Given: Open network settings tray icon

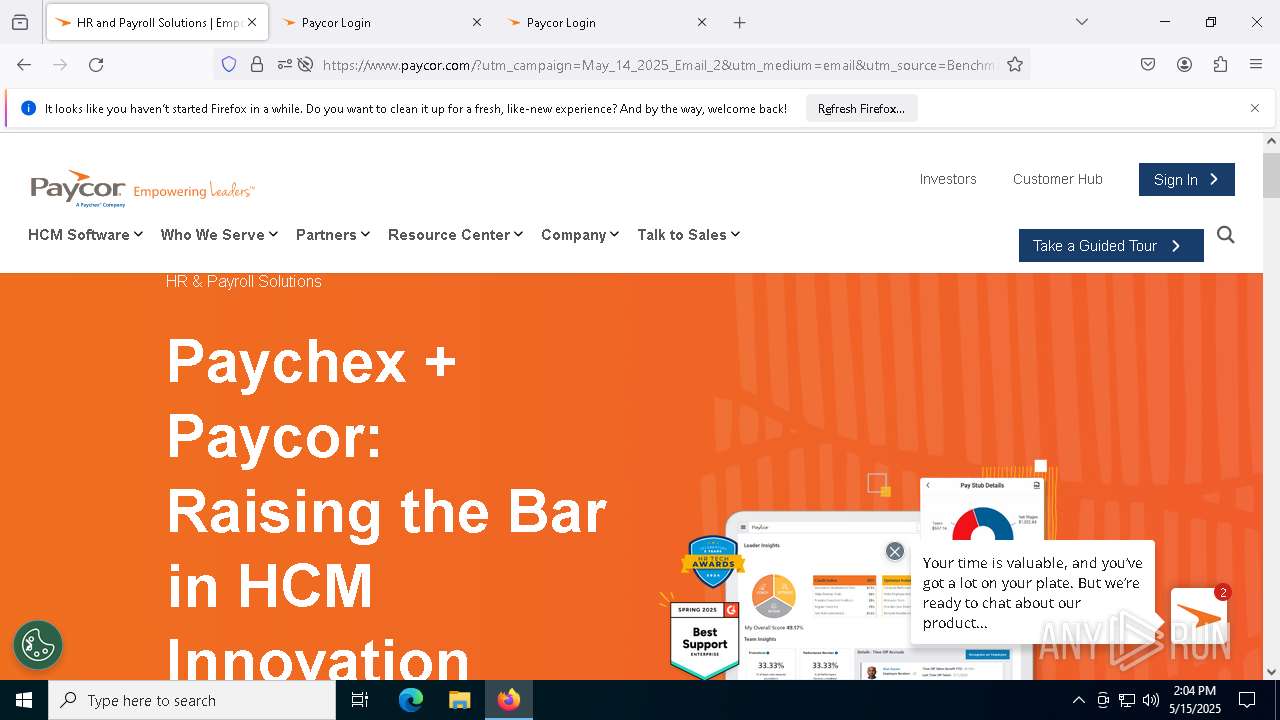Looking at the screenshot, I should (x=1127, y=700).
